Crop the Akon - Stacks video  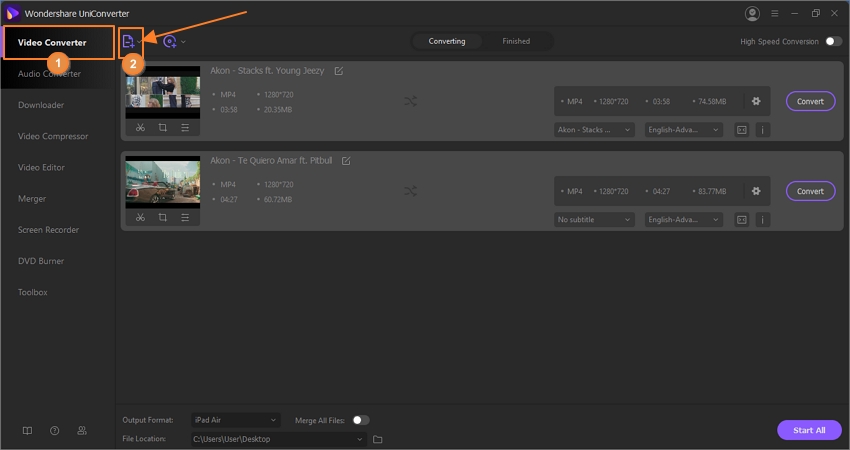pos(163,127)
